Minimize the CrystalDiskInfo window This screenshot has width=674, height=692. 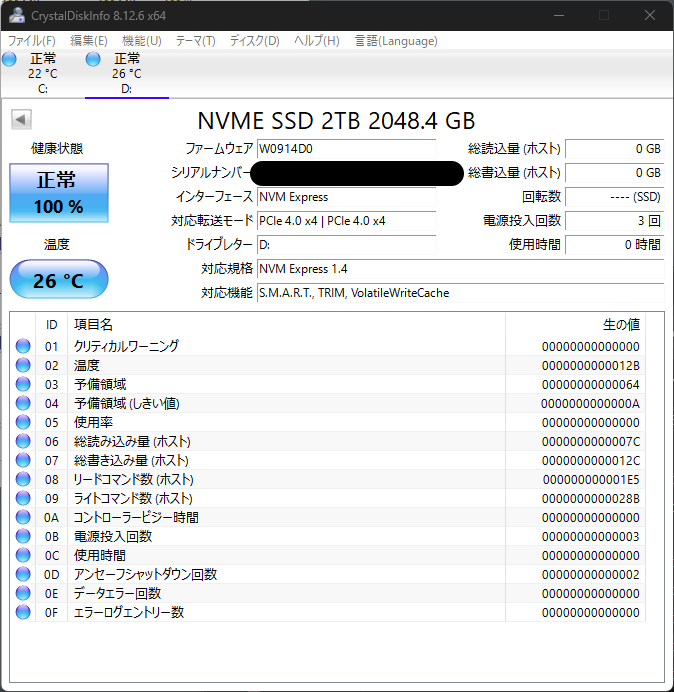coord(559,15)
